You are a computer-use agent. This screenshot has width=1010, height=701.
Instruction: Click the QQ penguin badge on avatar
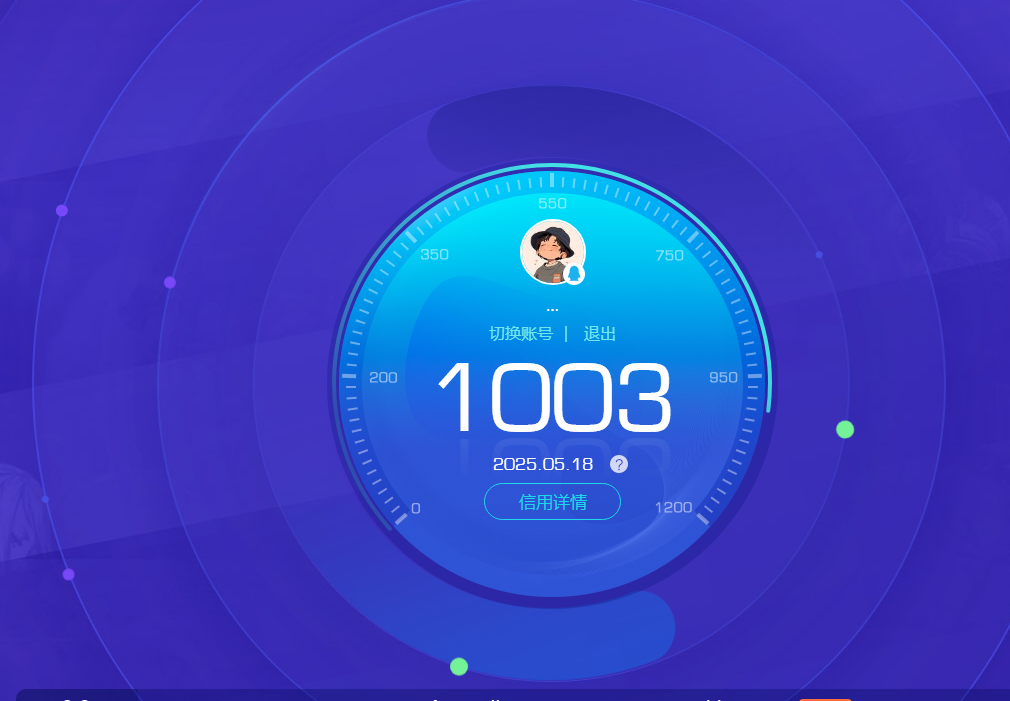[x=574, y=274]
